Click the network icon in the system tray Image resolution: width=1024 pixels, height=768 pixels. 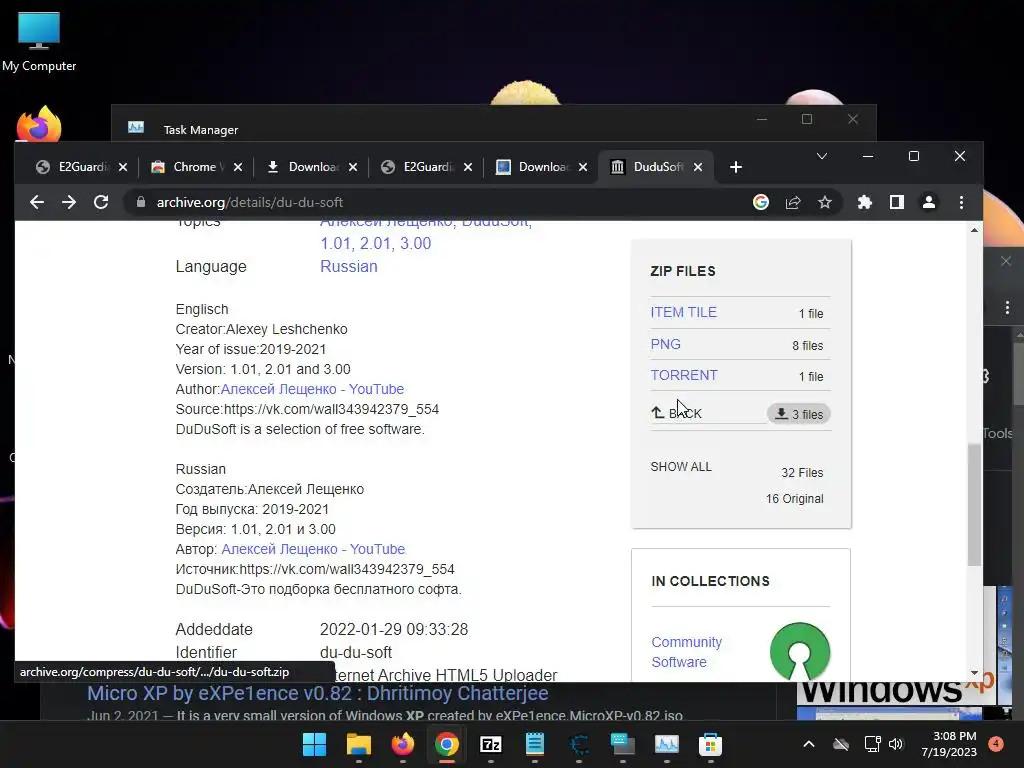[872, 744]
